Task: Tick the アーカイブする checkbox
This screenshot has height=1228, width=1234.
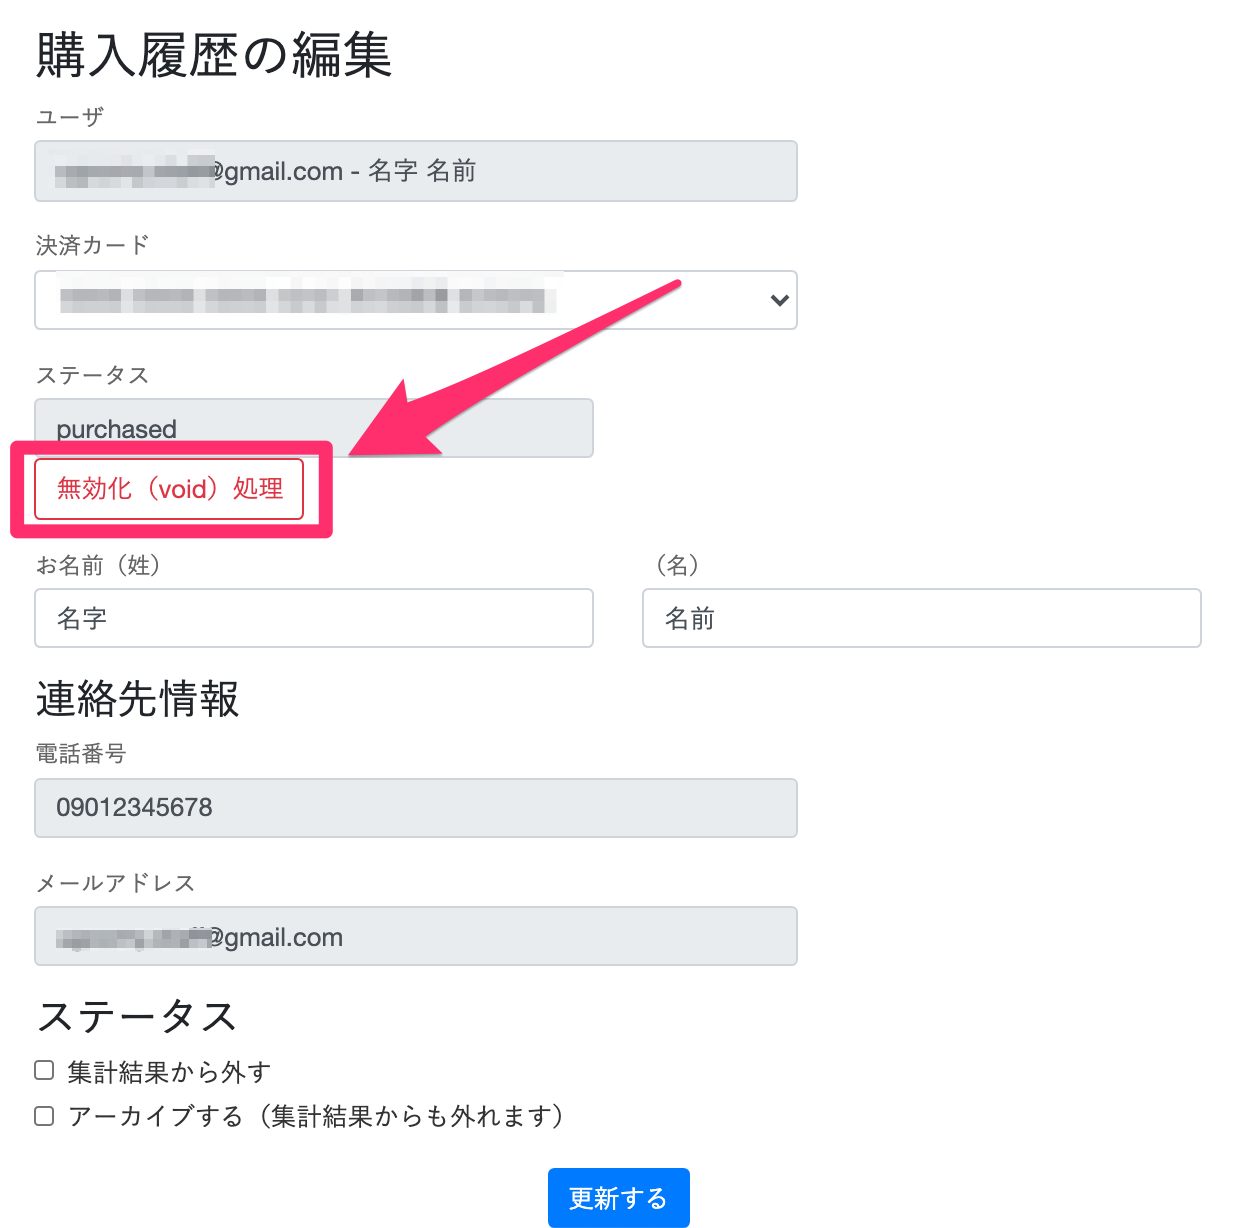Action: (44, 1115)
